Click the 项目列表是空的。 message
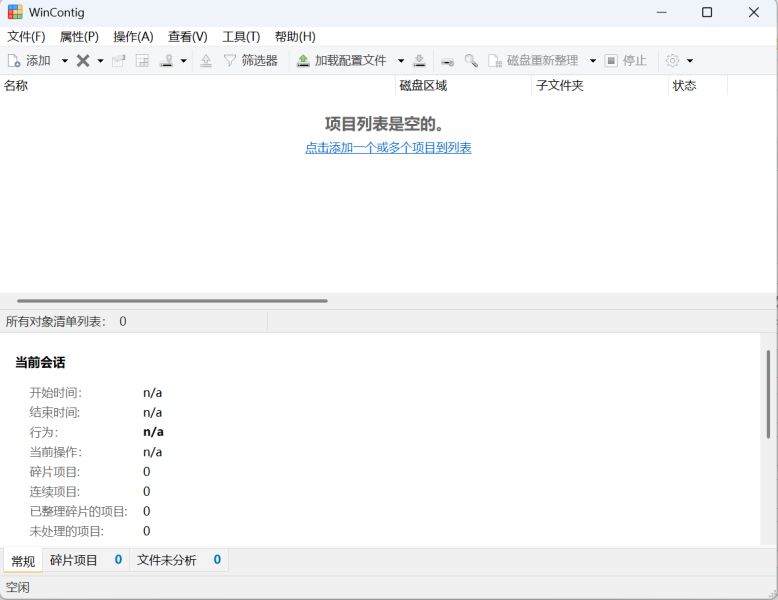Screen dimensions: 778x600 coord(385,124)
